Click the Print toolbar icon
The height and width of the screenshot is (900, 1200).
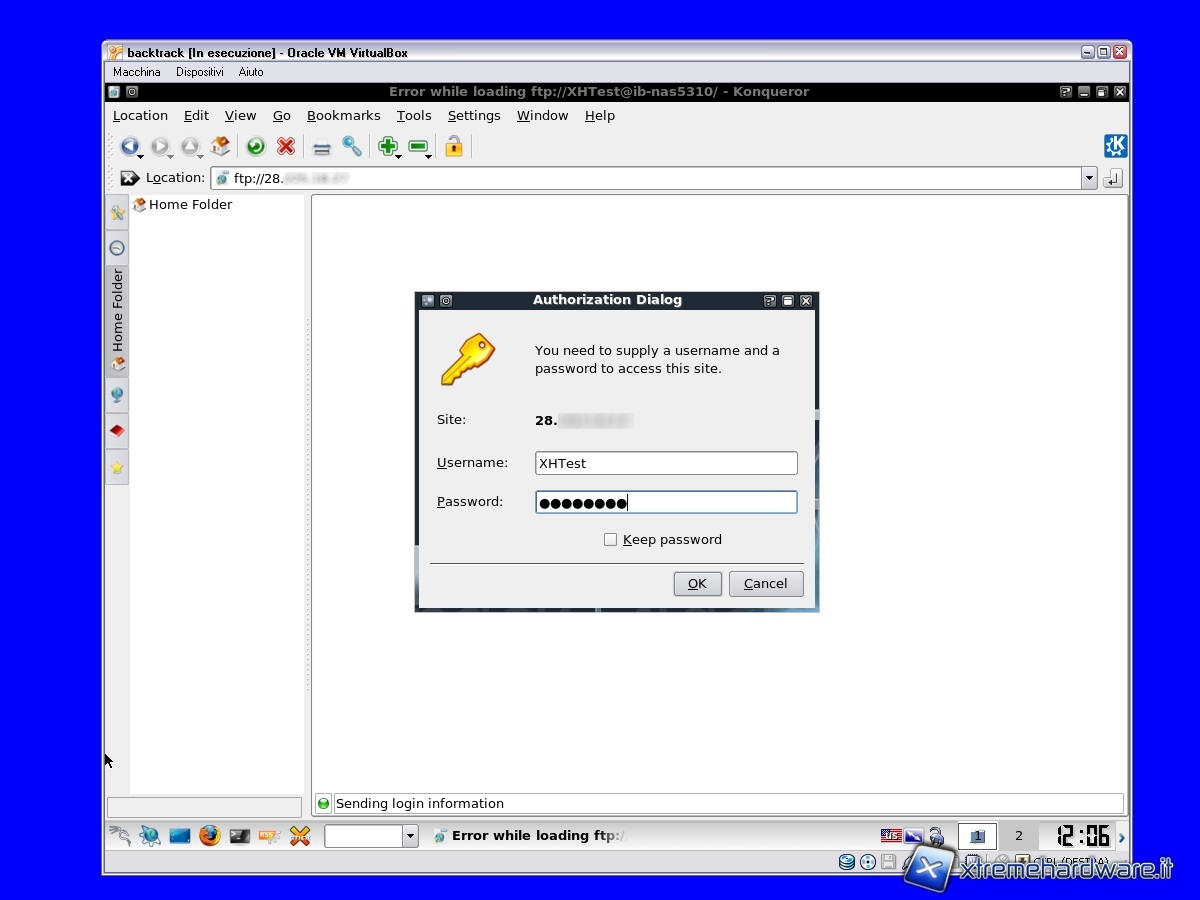coord(322,148)
